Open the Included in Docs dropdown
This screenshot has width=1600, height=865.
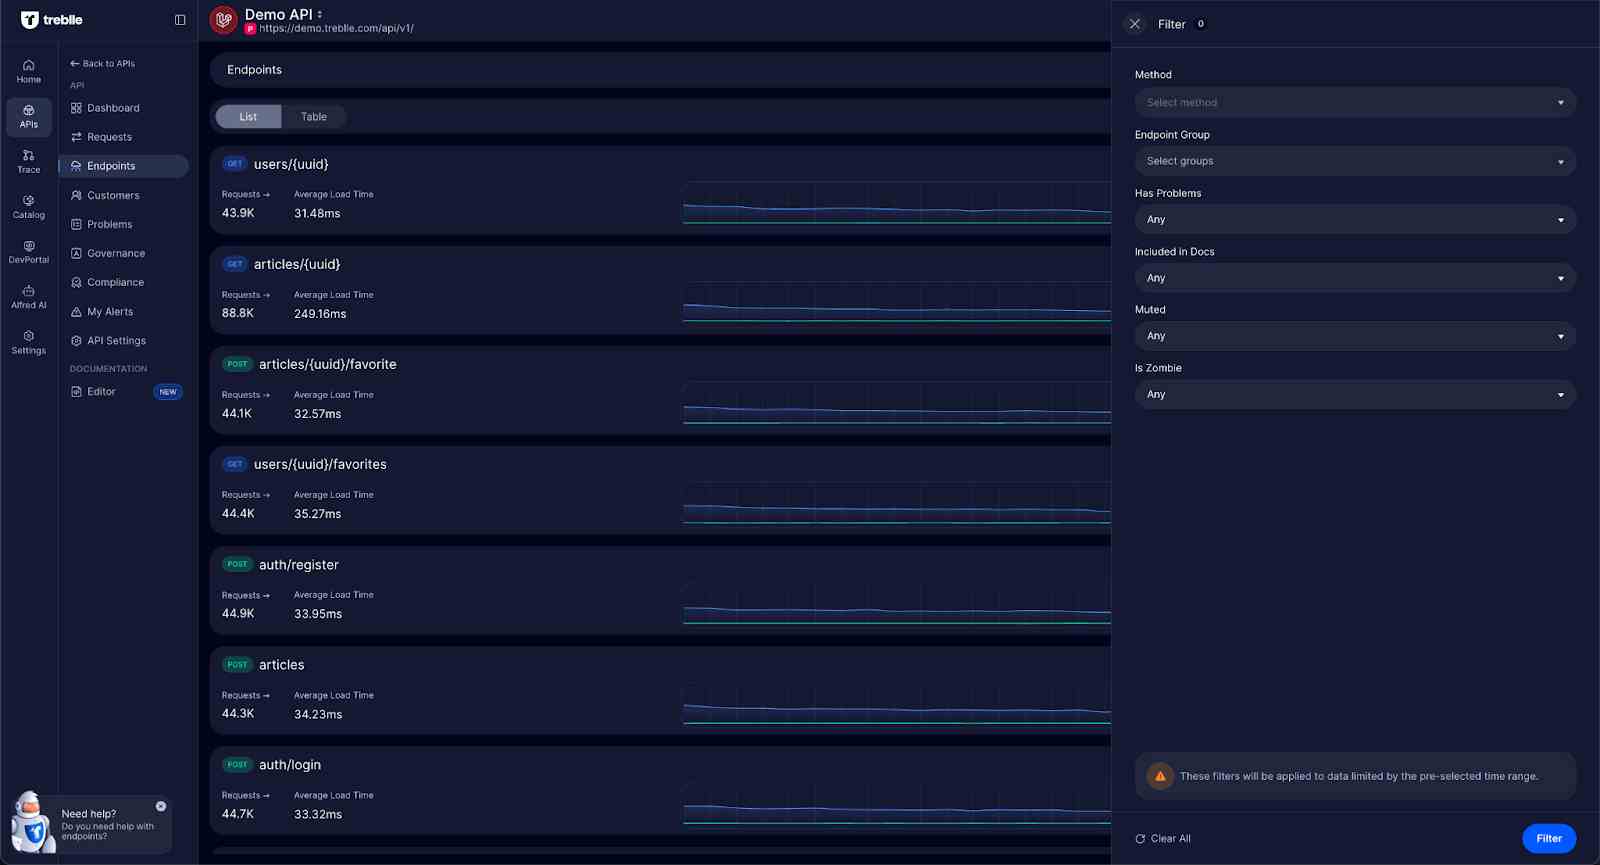(1355, 278)
